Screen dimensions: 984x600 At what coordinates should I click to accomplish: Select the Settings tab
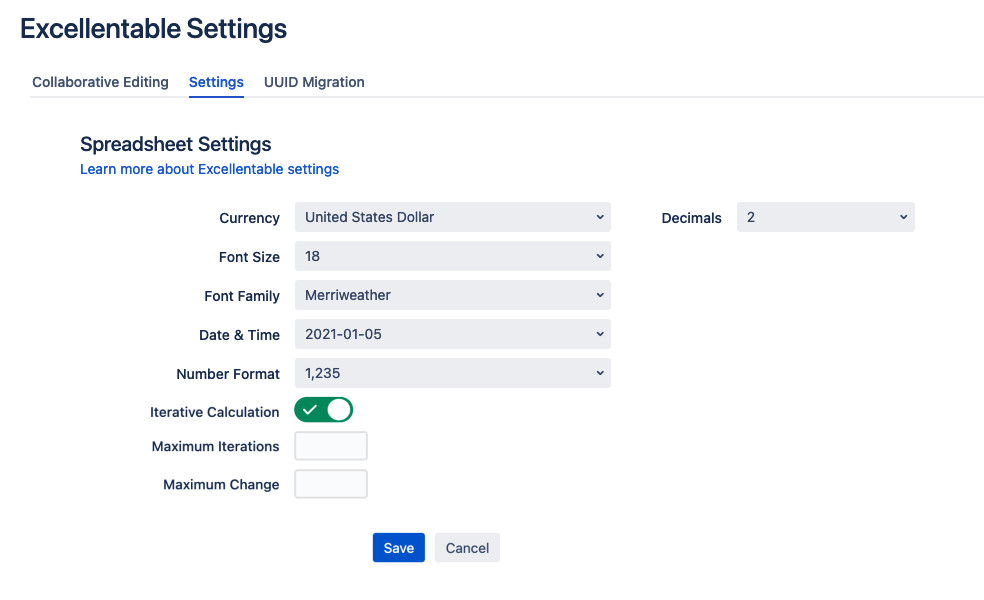pyautogui.click(x=216, y=82)
